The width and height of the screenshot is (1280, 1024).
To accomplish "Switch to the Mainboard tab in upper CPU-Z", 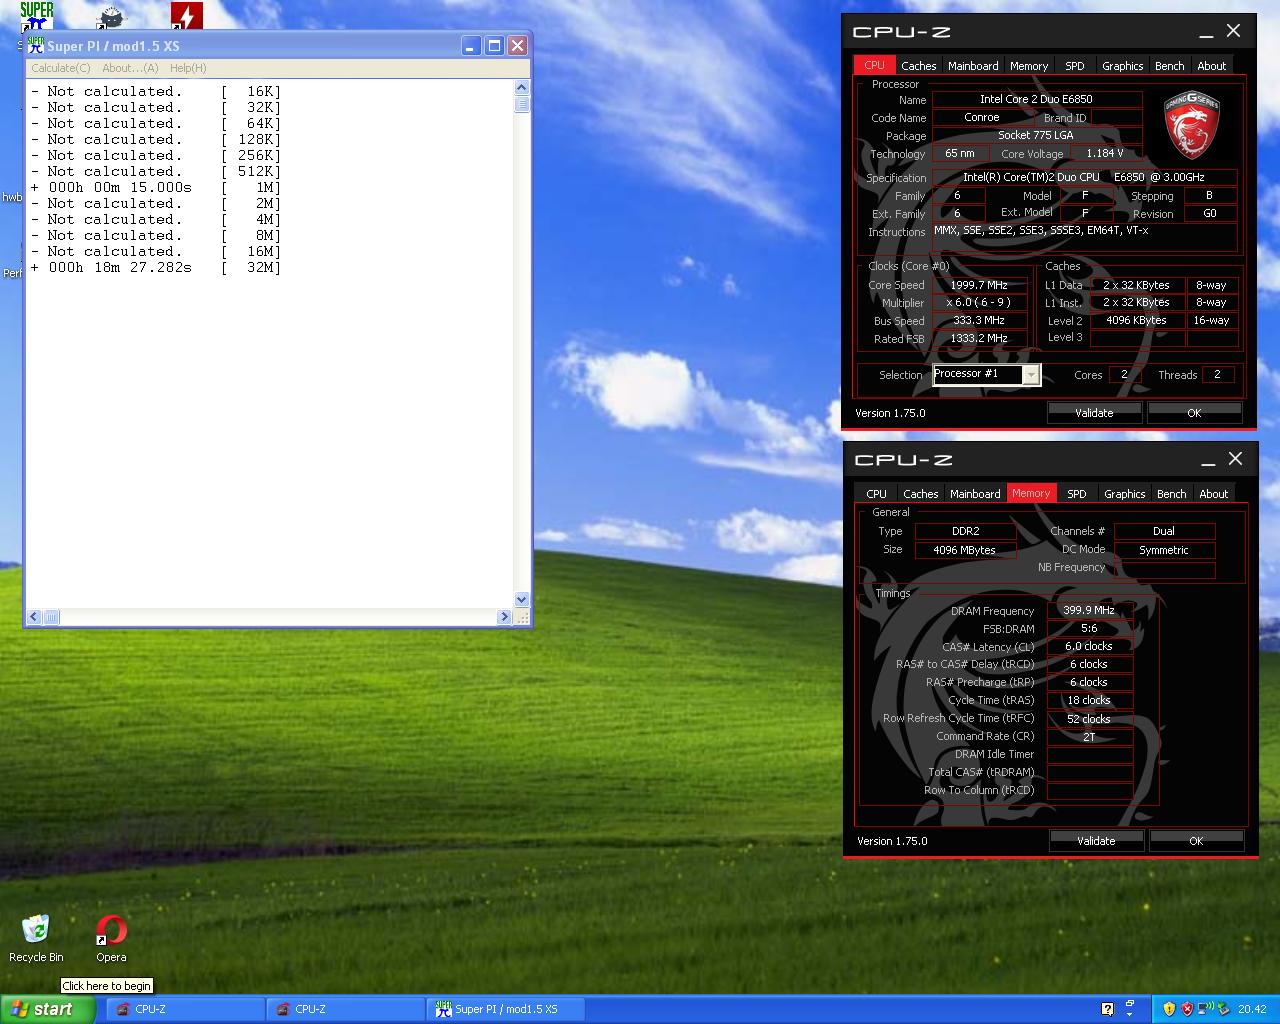I will point(973,66).
